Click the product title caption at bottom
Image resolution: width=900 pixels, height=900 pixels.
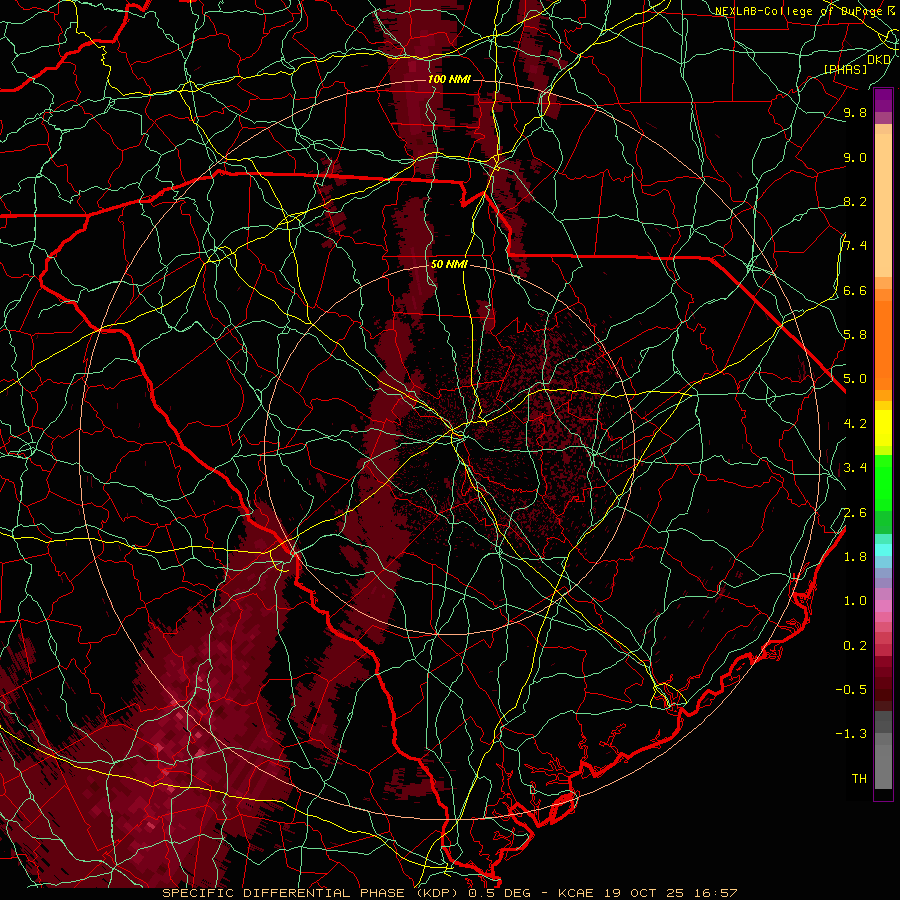[449, 893]
